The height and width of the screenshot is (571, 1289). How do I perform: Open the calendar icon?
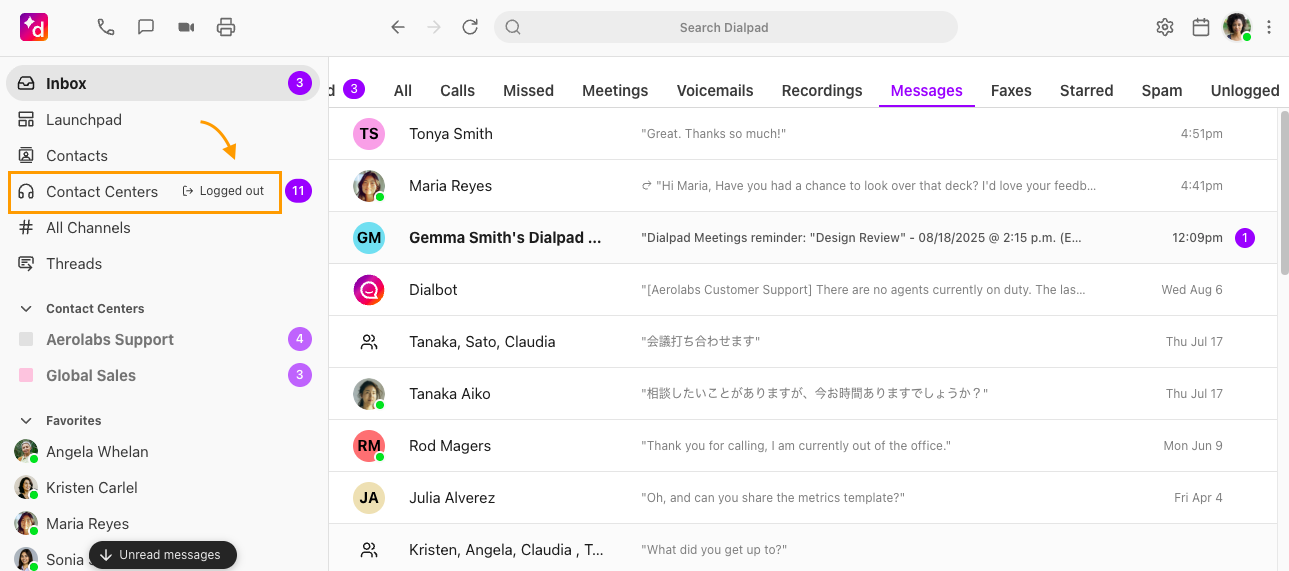point(1201,27)
